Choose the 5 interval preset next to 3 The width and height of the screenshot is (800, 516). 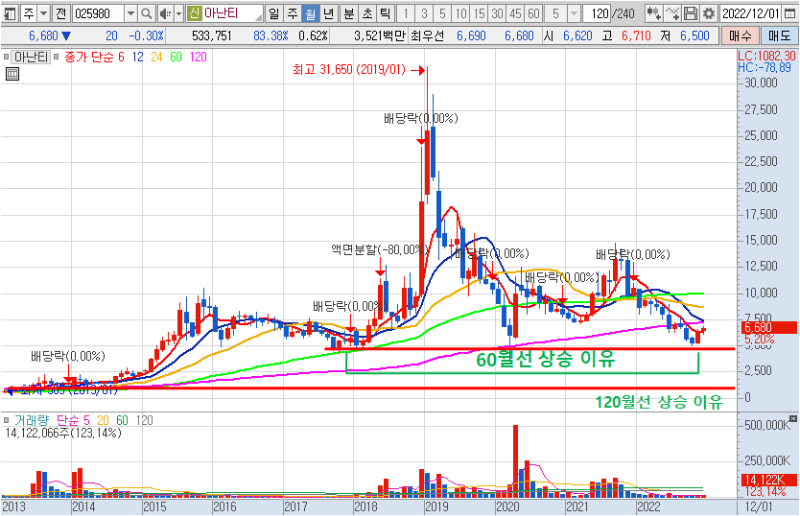(442, 13)
